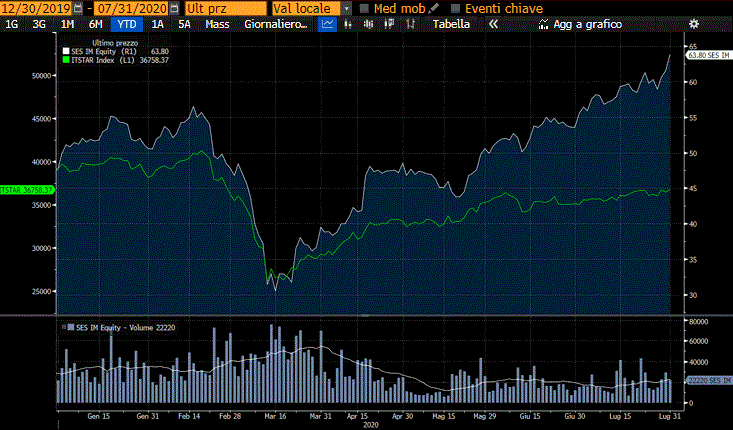Click the Ult prz price field
This screenshot has width=733, height=430.
(x=226, y=8)
